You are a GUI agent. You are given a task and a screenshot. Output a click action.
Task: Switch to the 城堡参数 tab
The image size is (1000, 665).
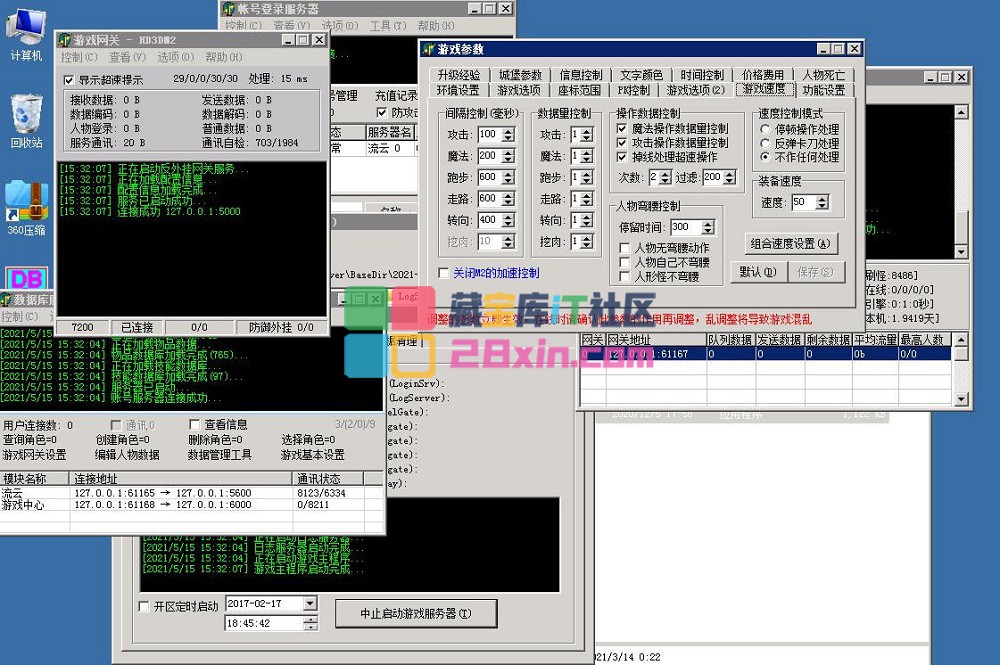(520, 75)
